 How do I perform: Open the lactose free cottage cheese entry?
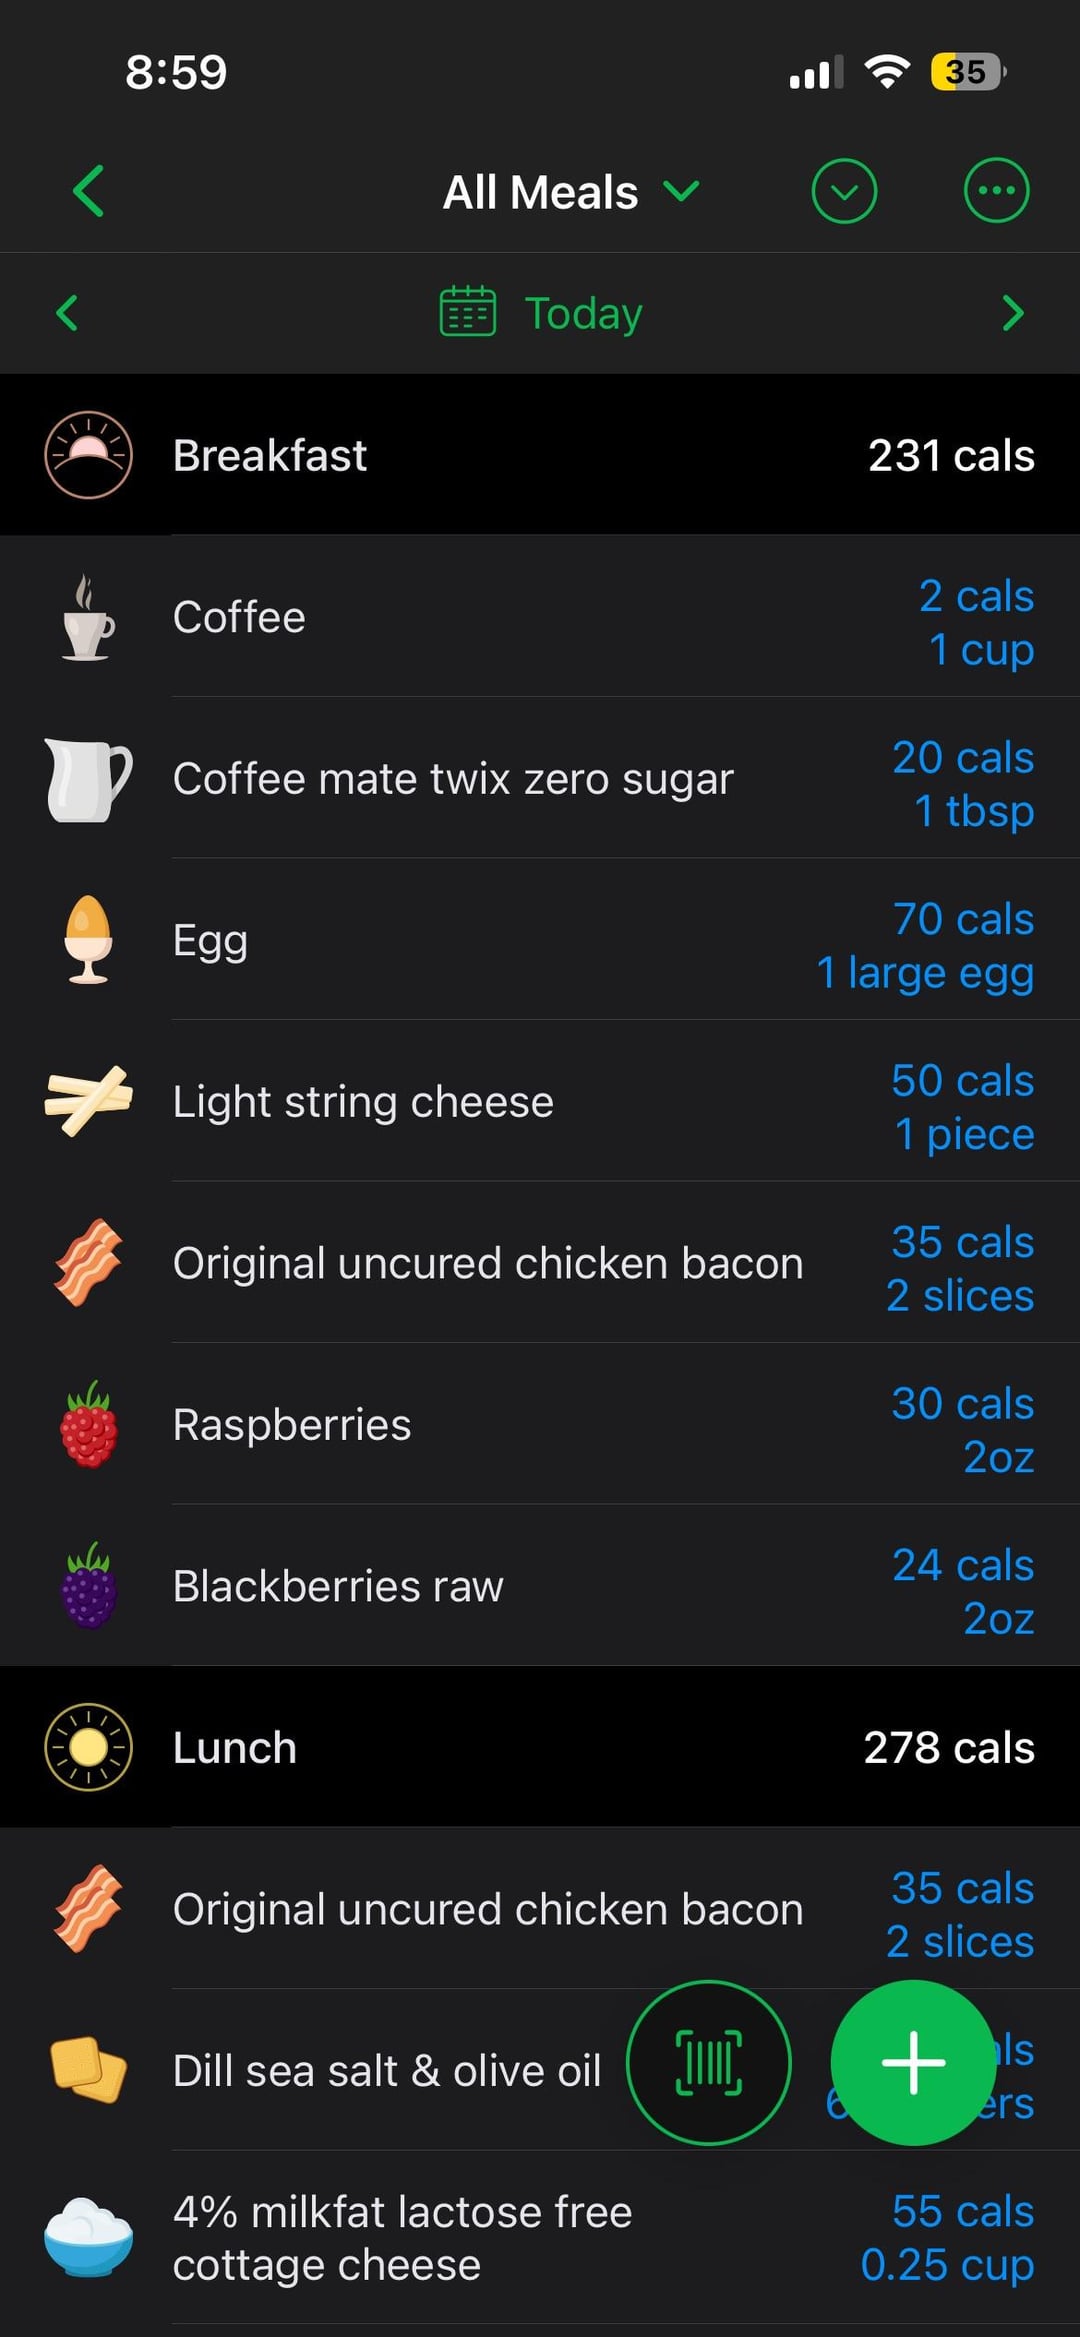(x=402, y=2238)
